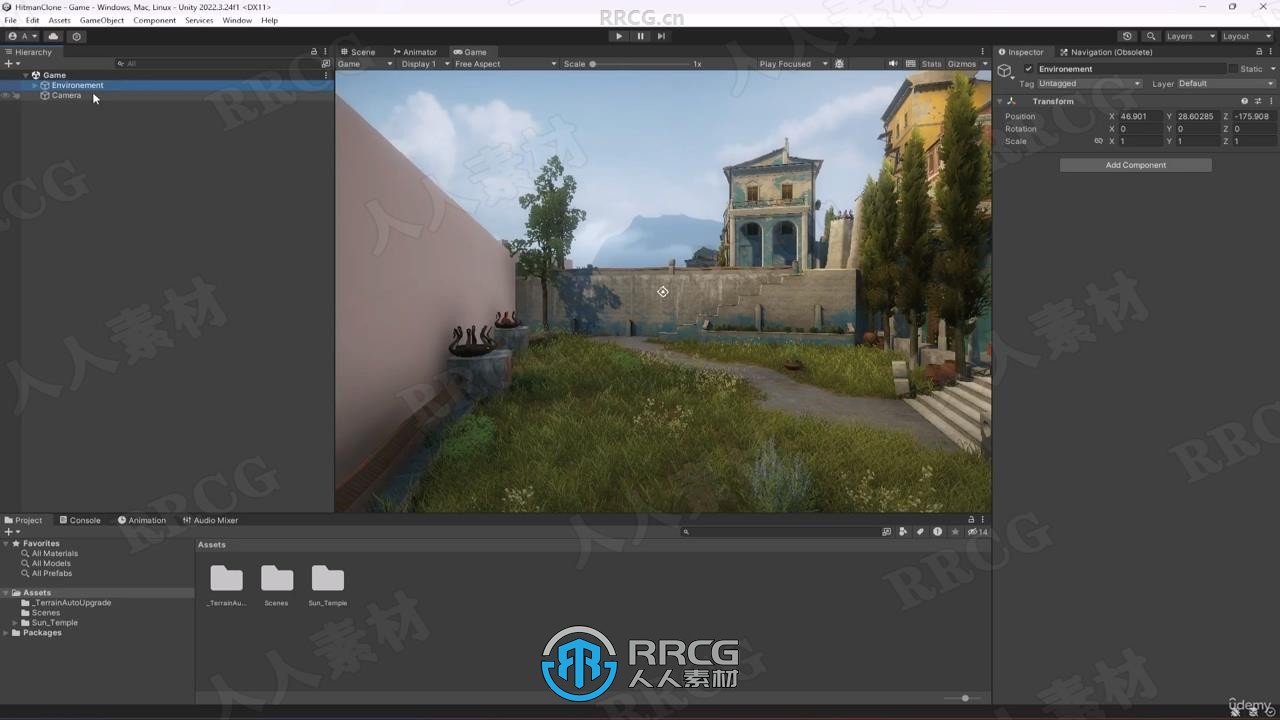1280x720 pixels.
Task: Enable the Static checkbox
Action: click(1232, 69)
